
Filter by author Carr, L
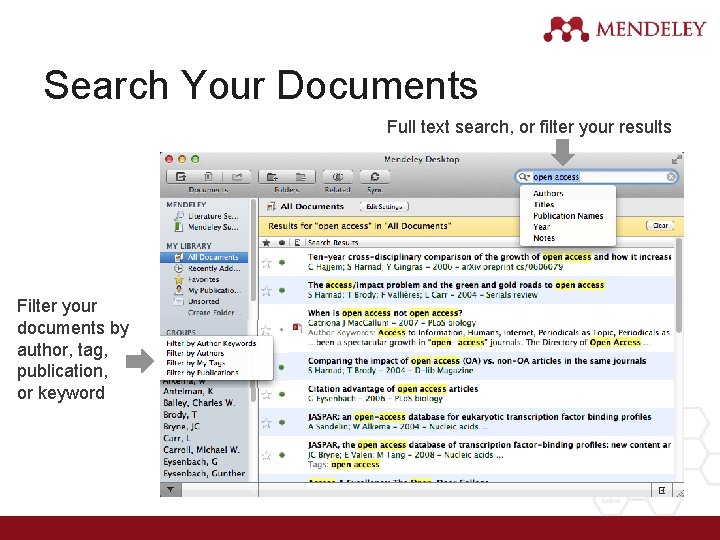point(177,438)
